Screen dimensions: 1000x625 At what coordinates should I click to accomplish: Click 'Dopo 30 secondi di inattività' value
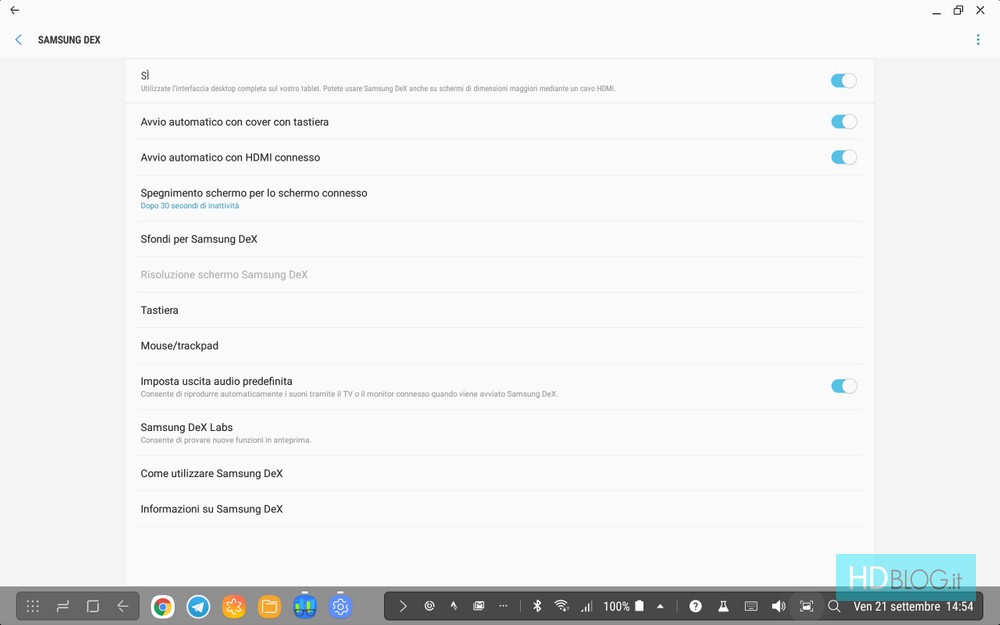click(190, 206)
